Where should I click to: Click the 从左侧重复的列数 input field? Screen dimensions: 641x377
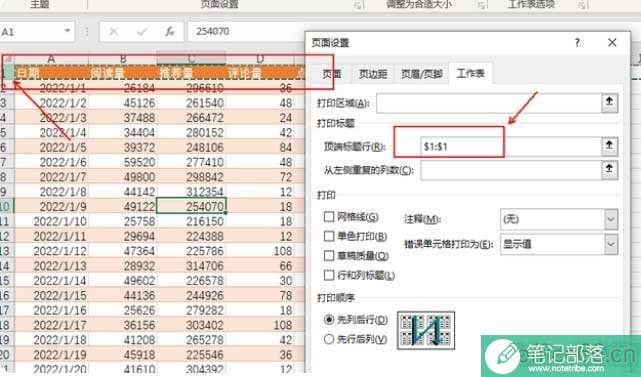(510, 170)
